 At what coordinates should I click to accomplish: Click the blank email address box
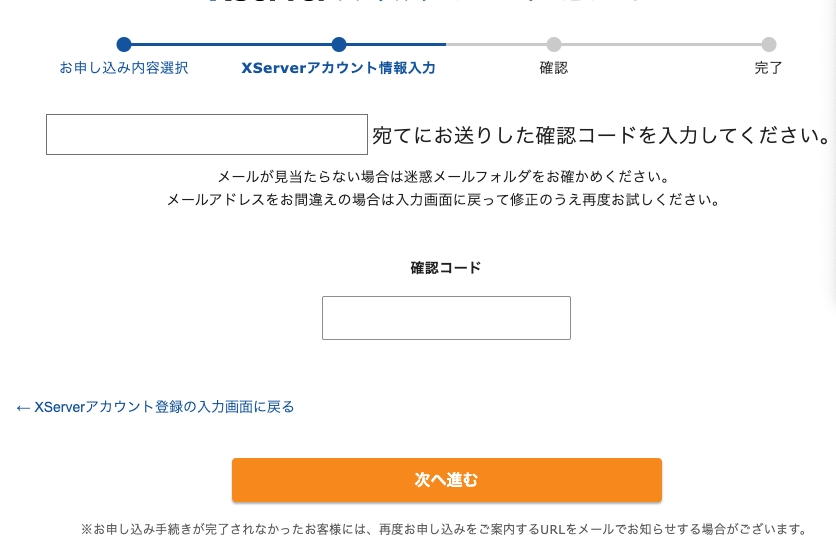207,134
